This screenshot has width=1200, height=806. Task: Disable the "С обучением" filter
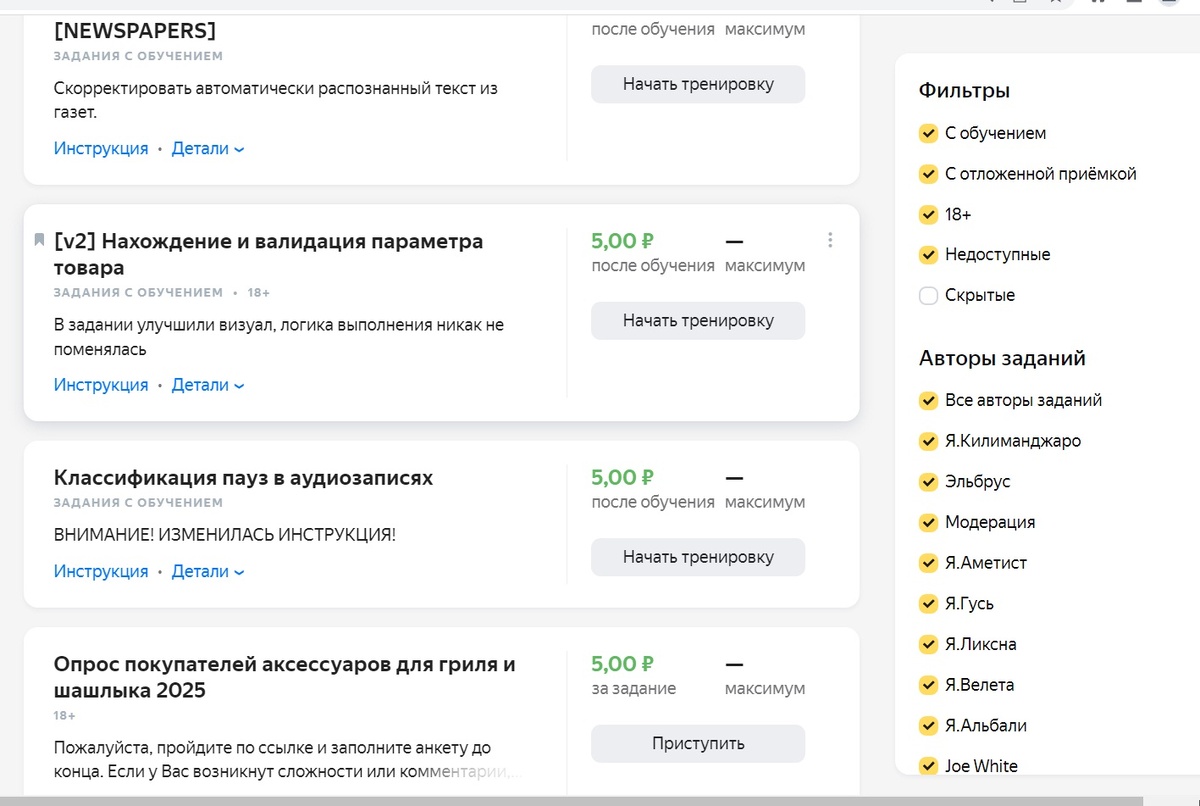pos(928,133)
